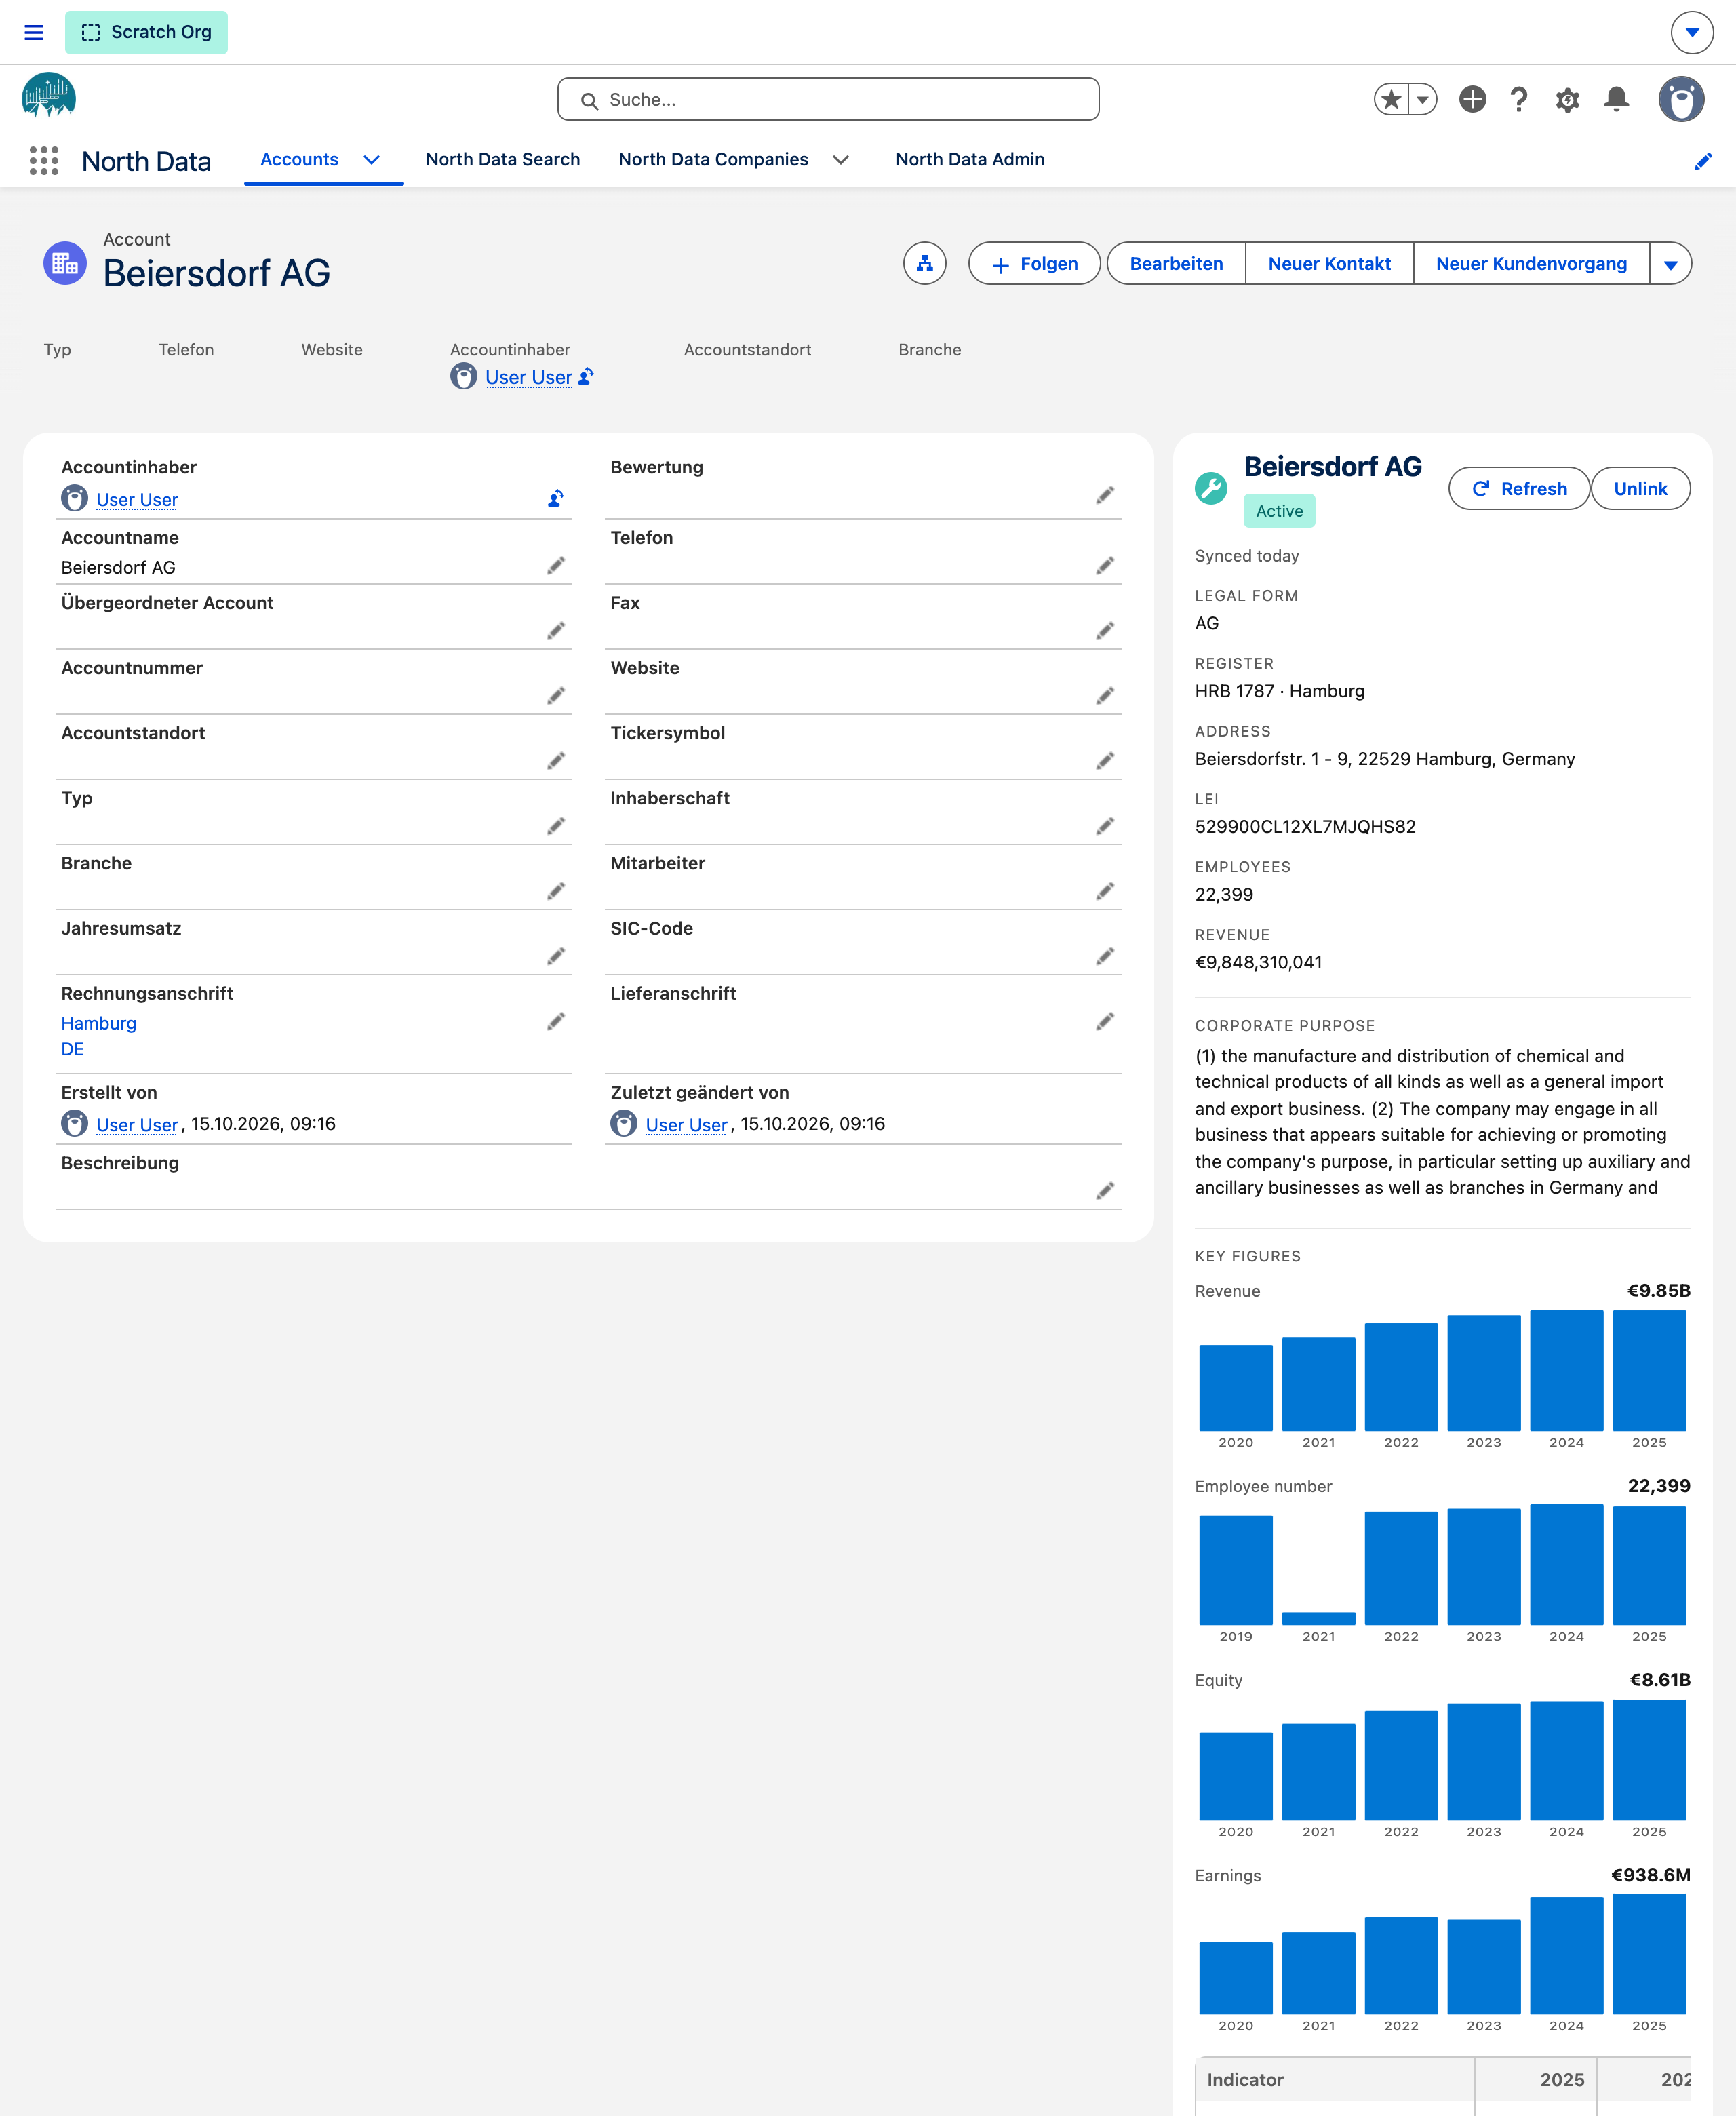
Task: Expand the top-right circular dropdown arrow
Action: click(x=1692, y=32)
